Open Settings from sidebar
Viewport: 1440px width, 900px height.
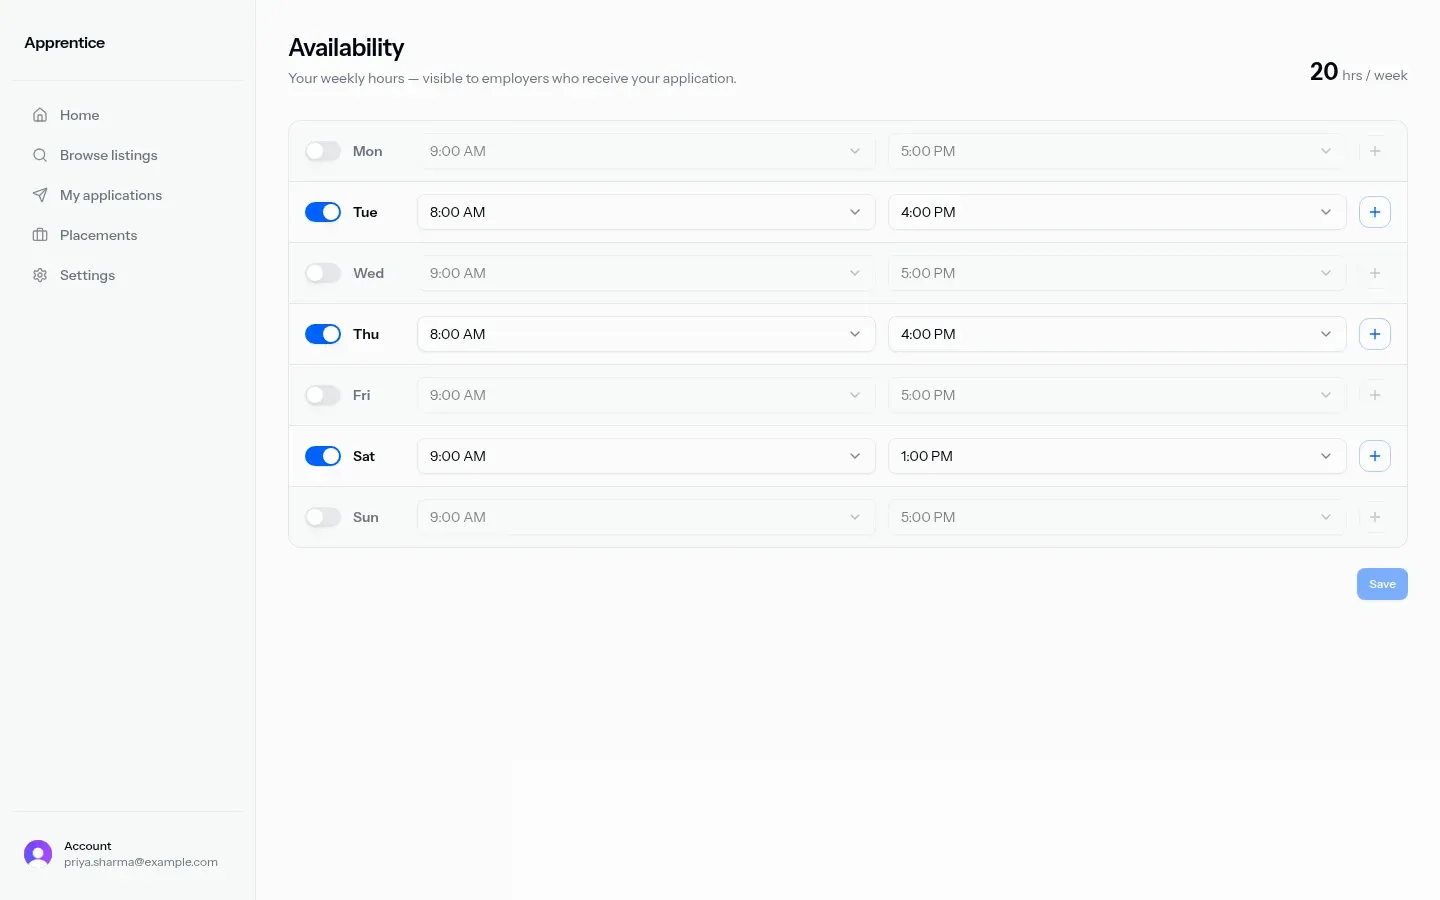tap(128, 275)
